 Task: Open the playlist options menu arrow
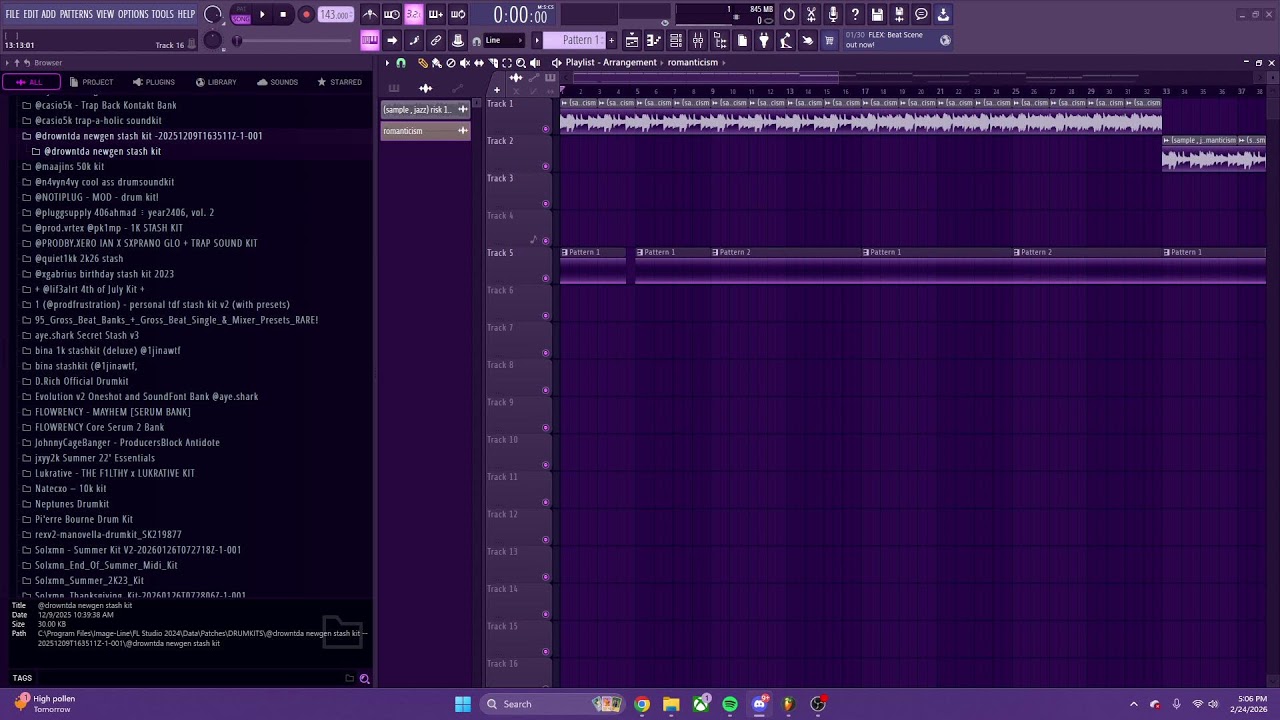coord(388,63)
